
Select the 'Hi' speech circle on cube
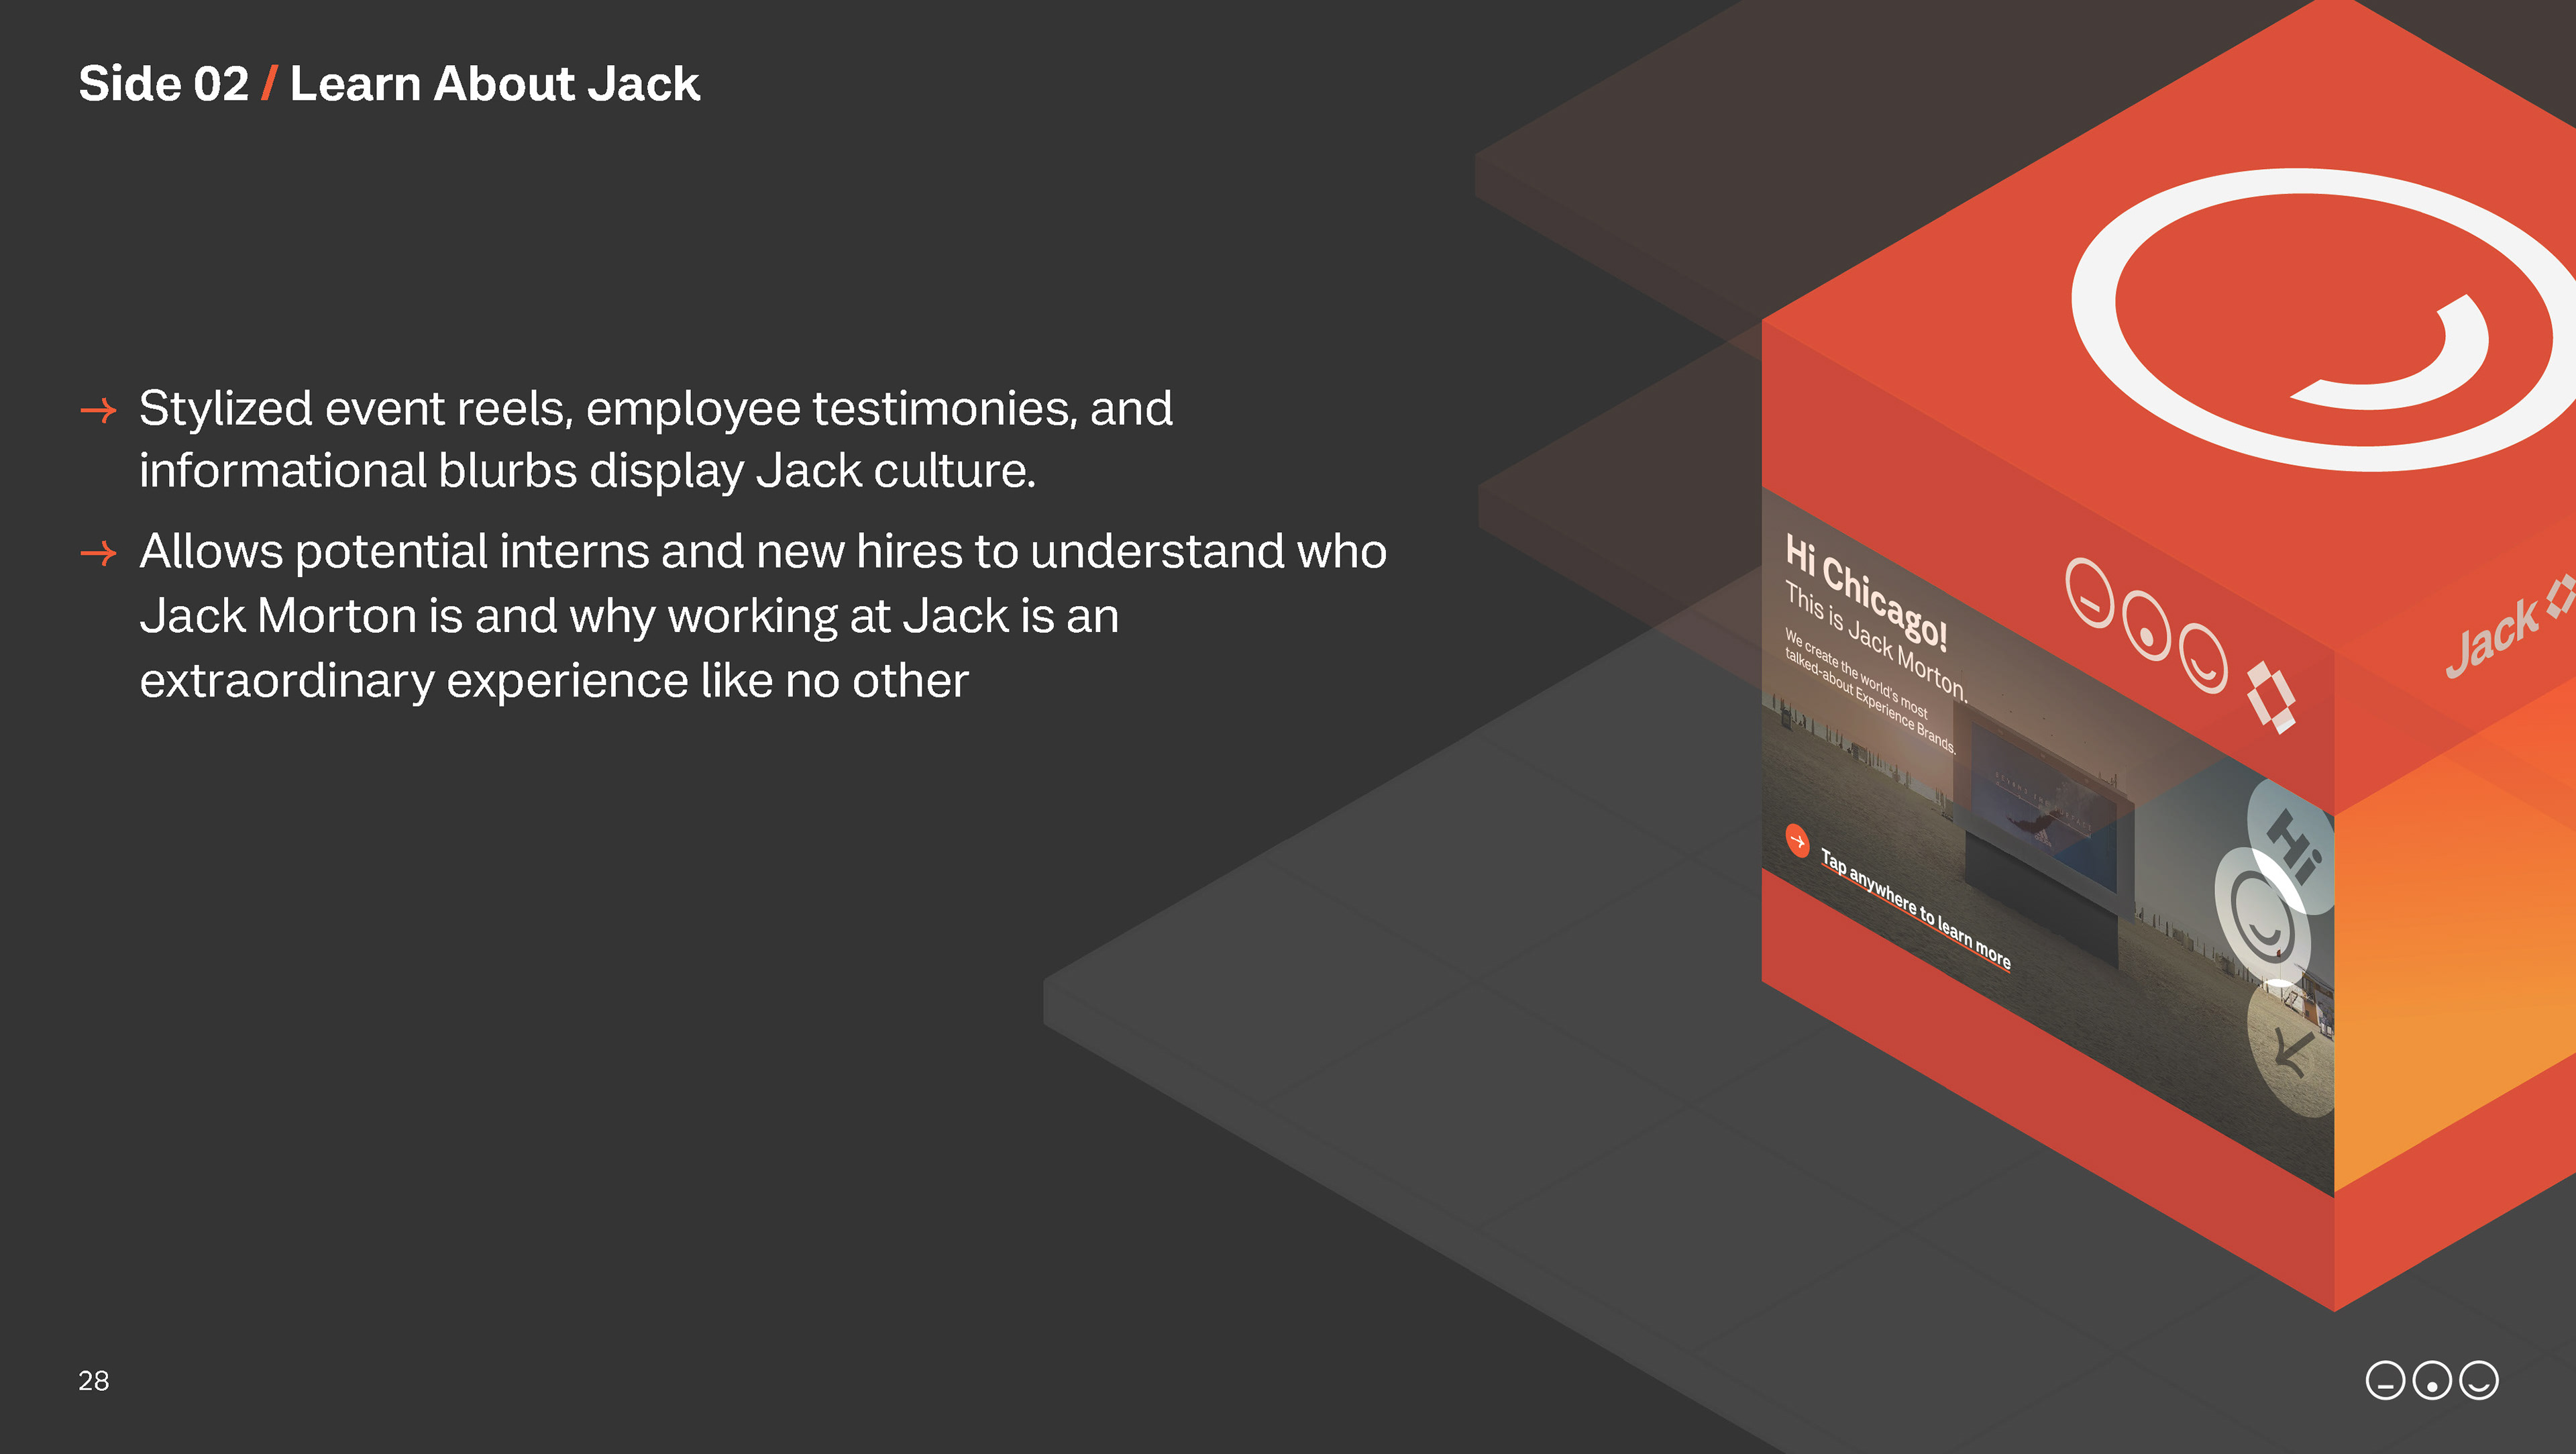[x=2295, y=846]
